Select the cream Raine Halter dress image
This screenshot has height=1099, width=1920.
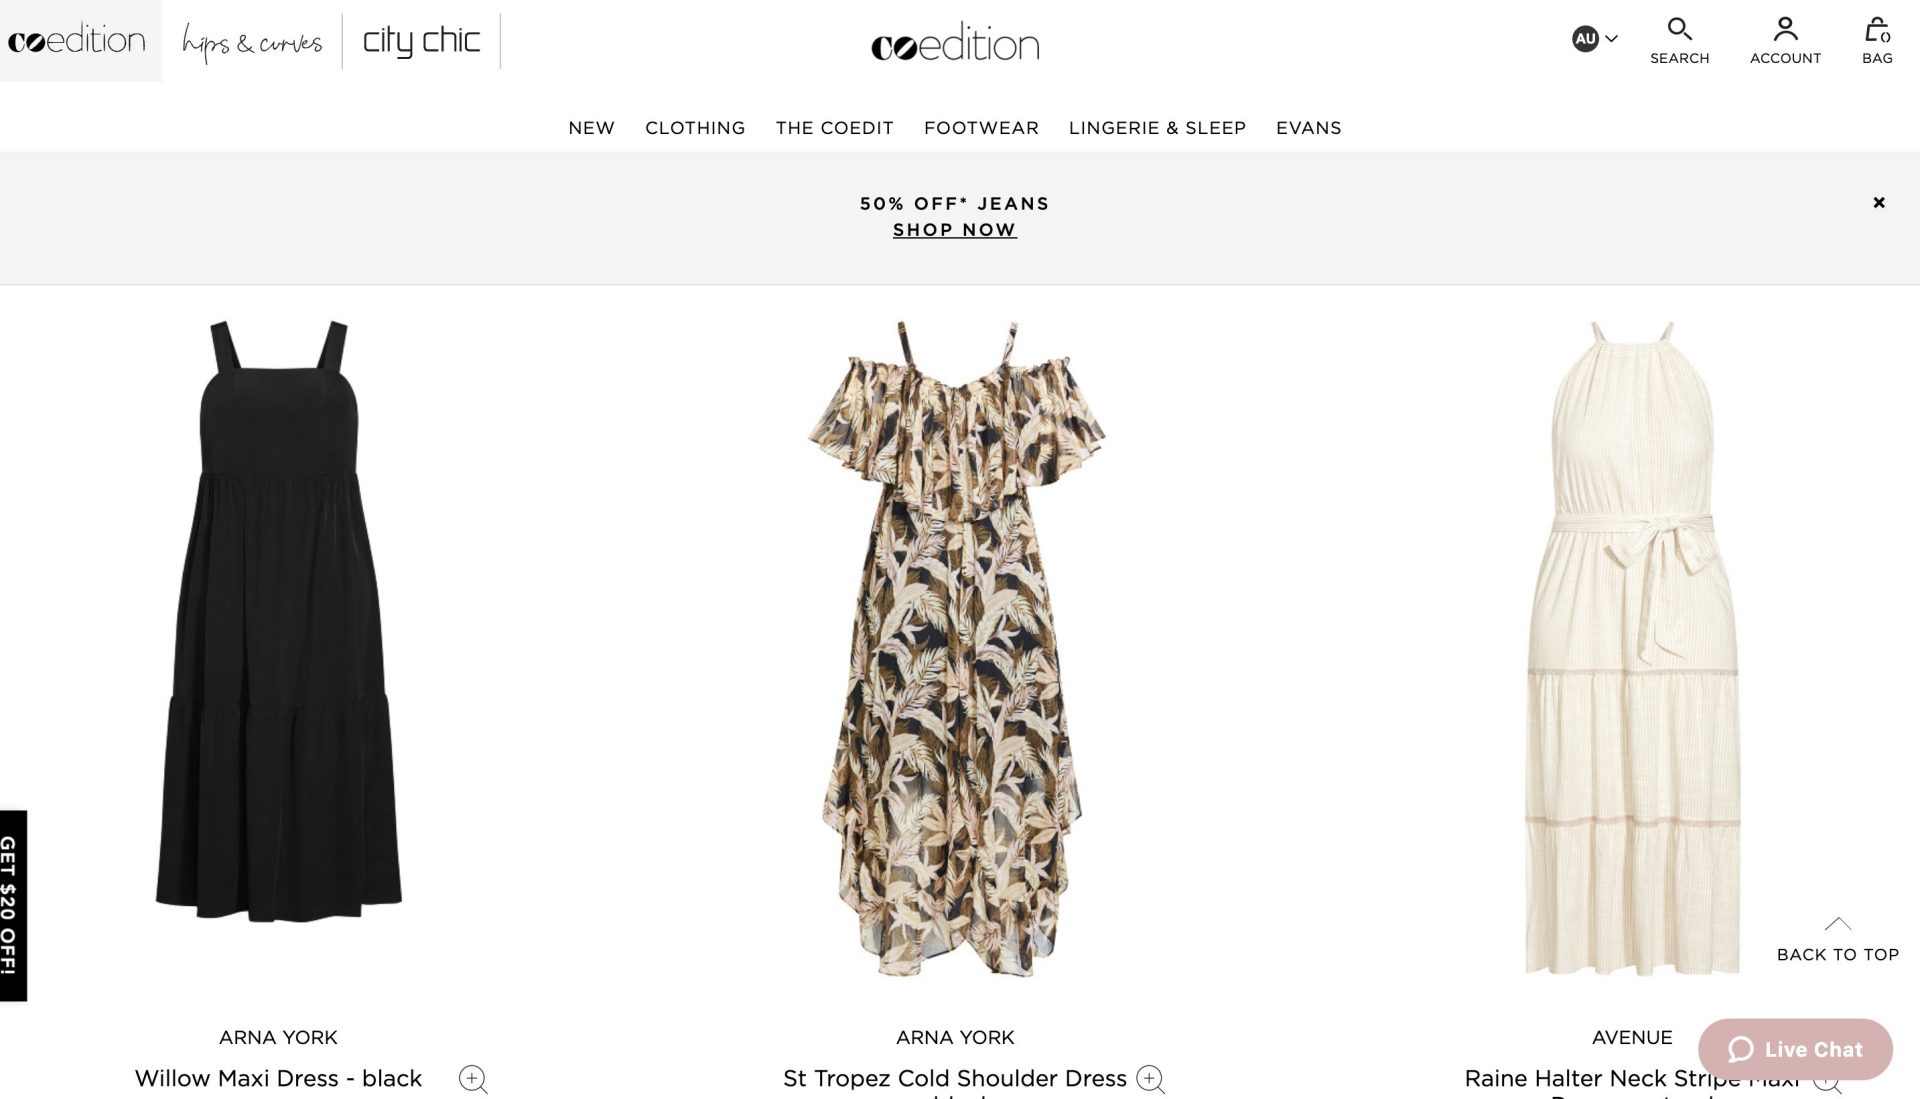[x=1632, y=648]
